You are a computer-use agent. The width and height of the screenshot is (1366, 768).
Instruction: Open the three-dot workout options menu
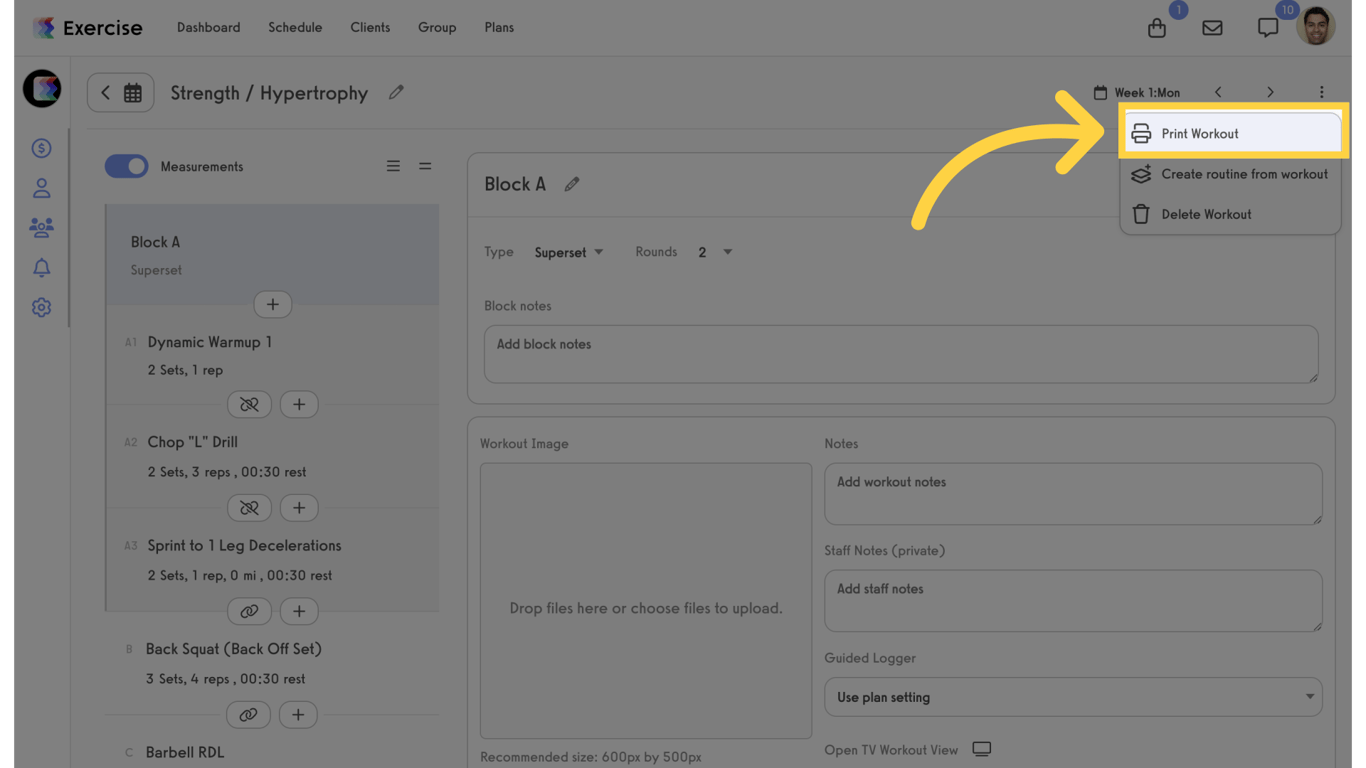(1321, 92)
